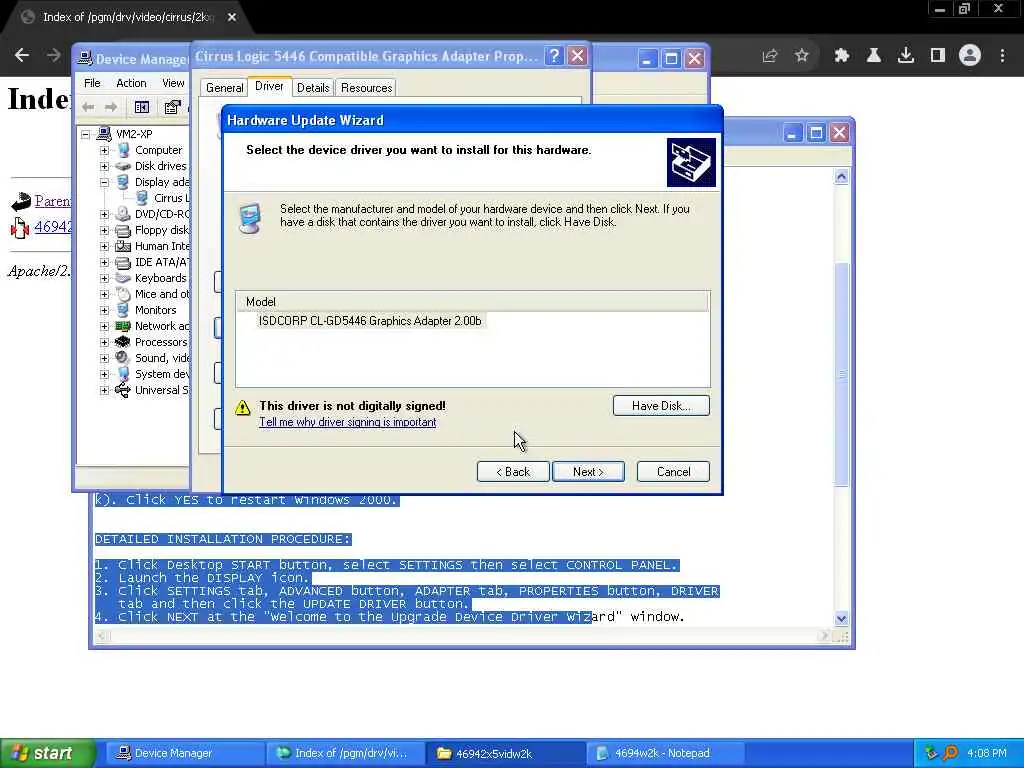This screenshot has height=768, width=1024.
Task: Open the browser profile avatar
Action: coord(970,56)
